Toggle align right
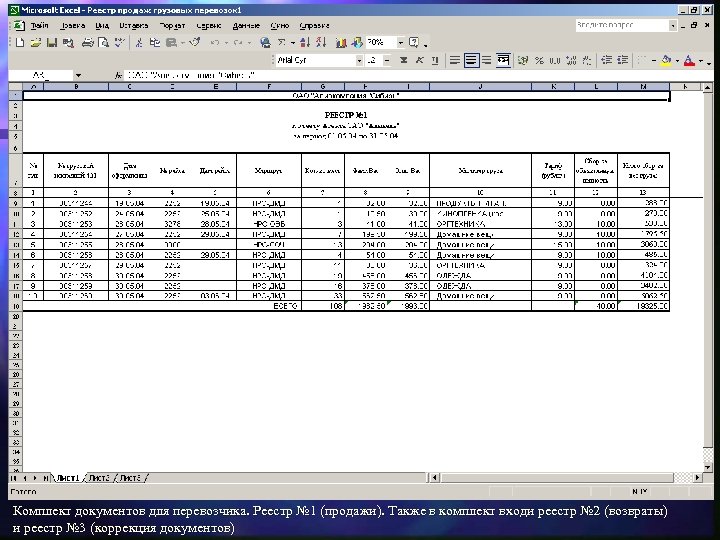 tap(487, 60)
